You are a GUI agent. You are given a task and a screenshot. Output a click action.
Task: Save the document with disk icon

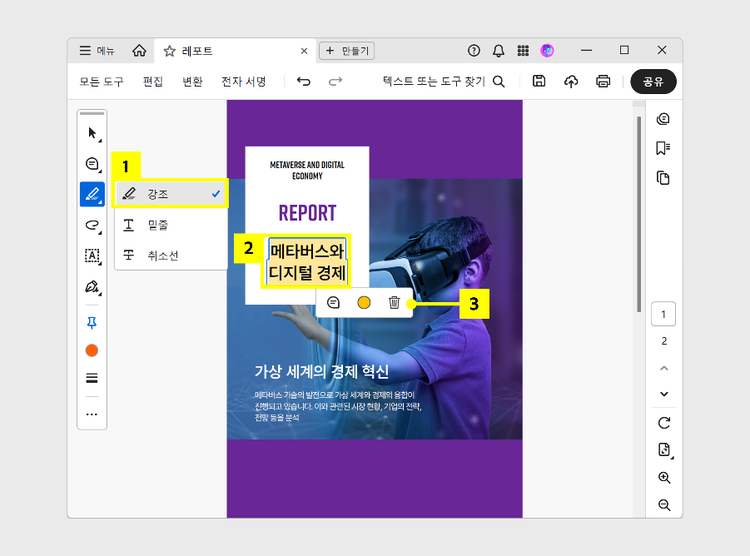pyautogui.click(x=539, y=81)
